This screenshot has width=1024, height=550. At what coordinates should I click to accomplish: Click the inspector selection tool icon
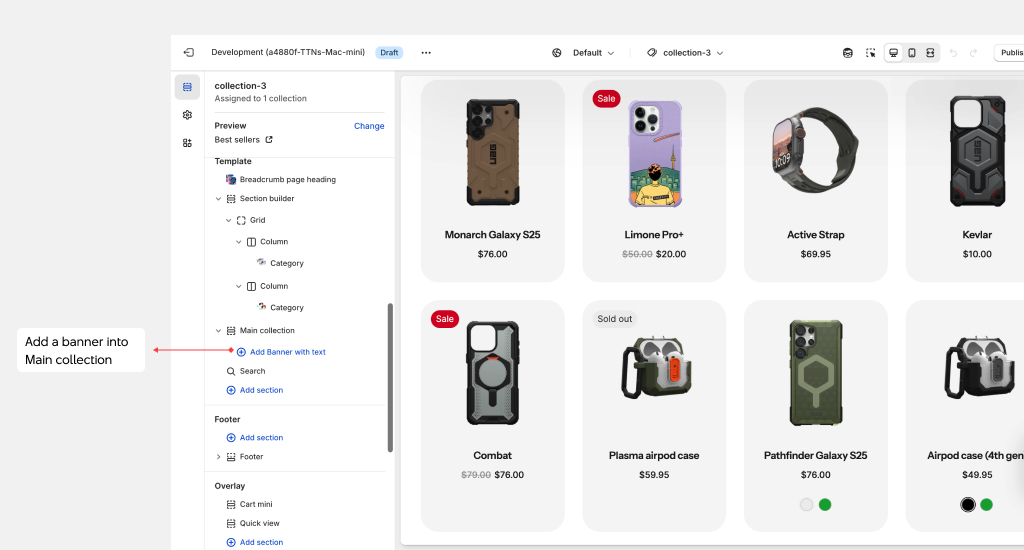coord(870,53)
